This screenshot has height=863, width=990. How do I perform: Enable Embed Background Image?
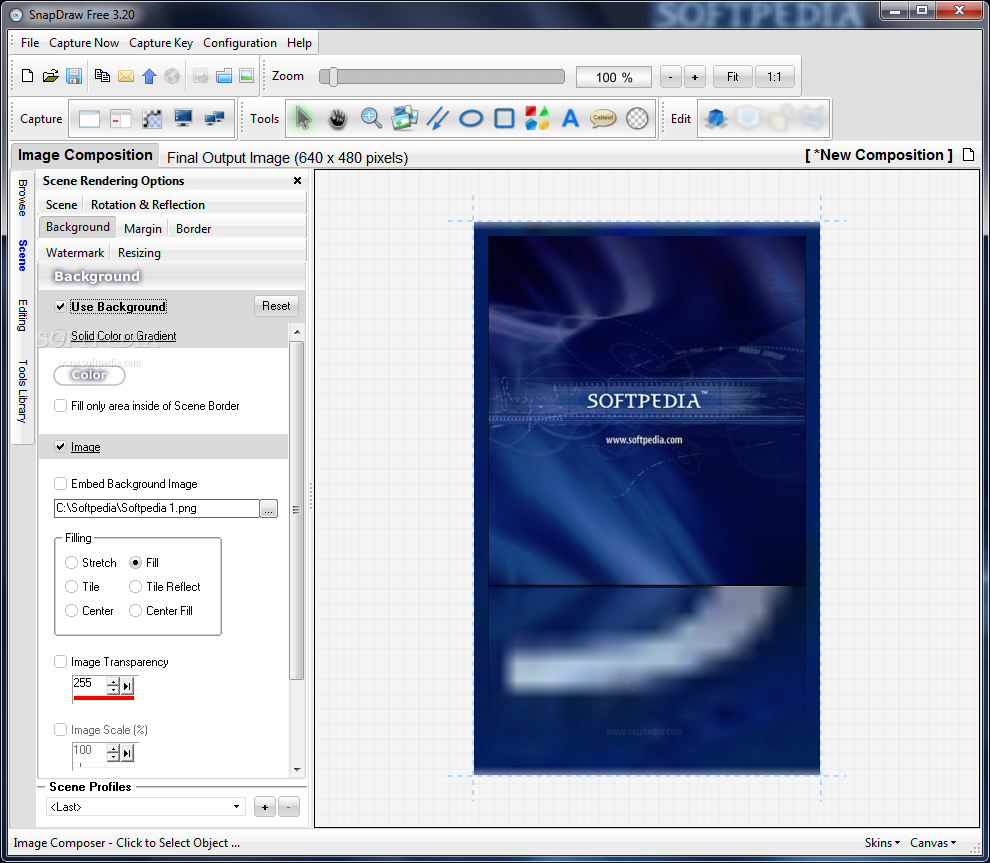[x=60, y=484]
